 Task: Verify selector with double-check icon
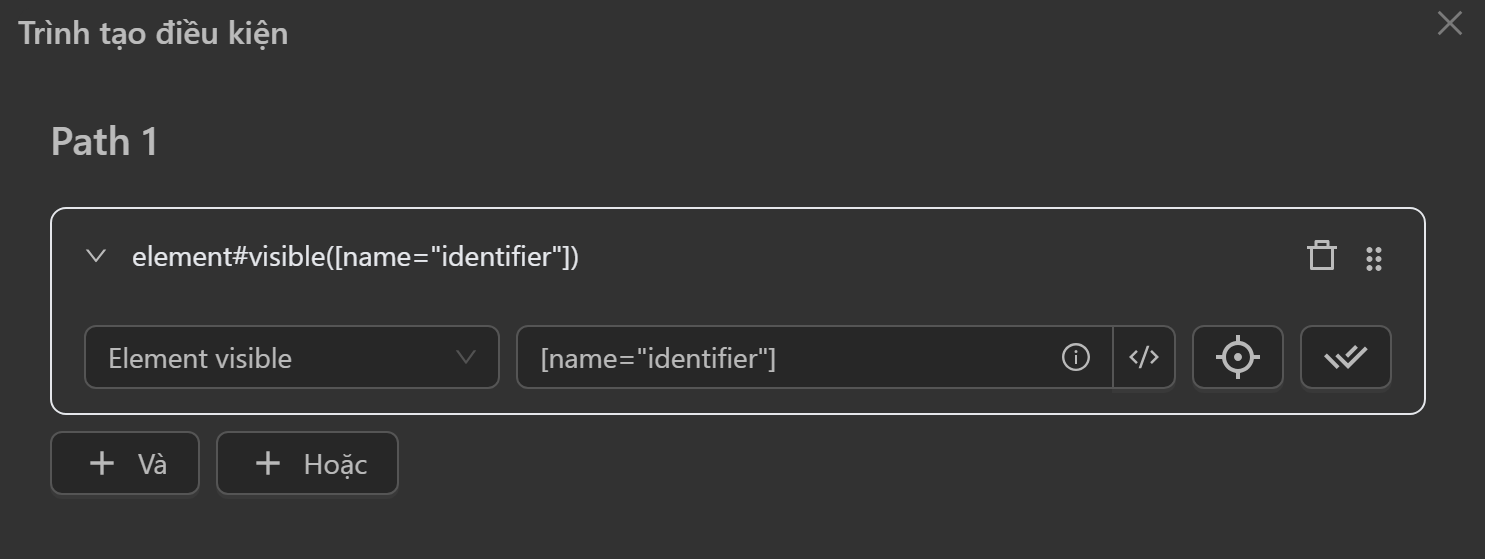1345,357
